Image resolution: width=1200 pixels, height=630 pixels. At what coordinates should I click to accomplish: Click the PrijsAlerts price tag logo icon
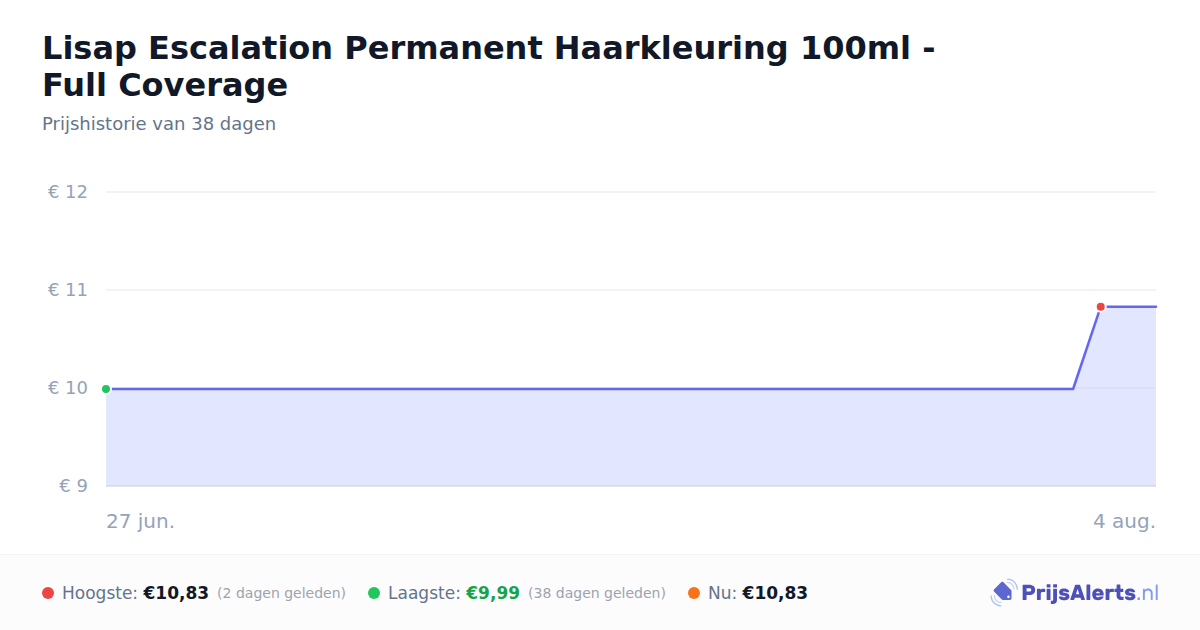tap(1003, 593)
